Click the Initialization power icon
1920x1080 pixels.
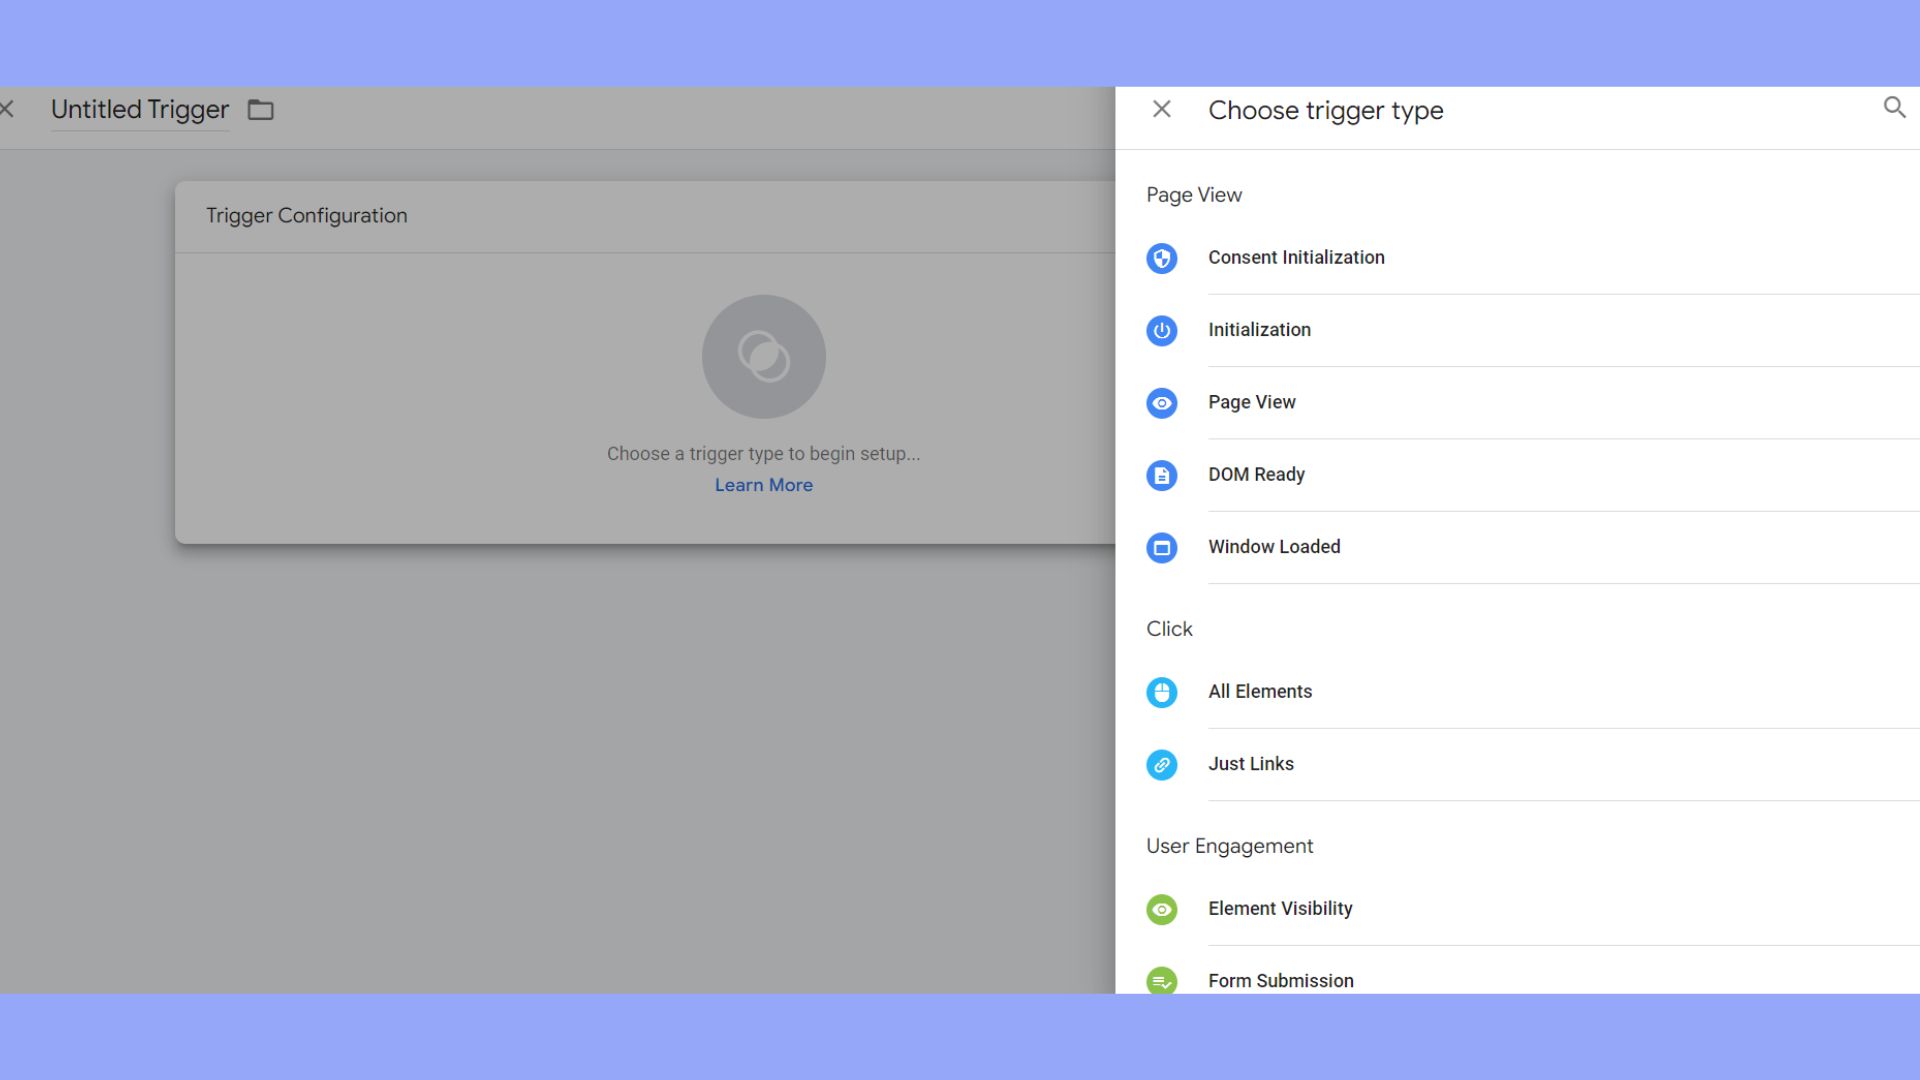click(x=1161, y=330)
